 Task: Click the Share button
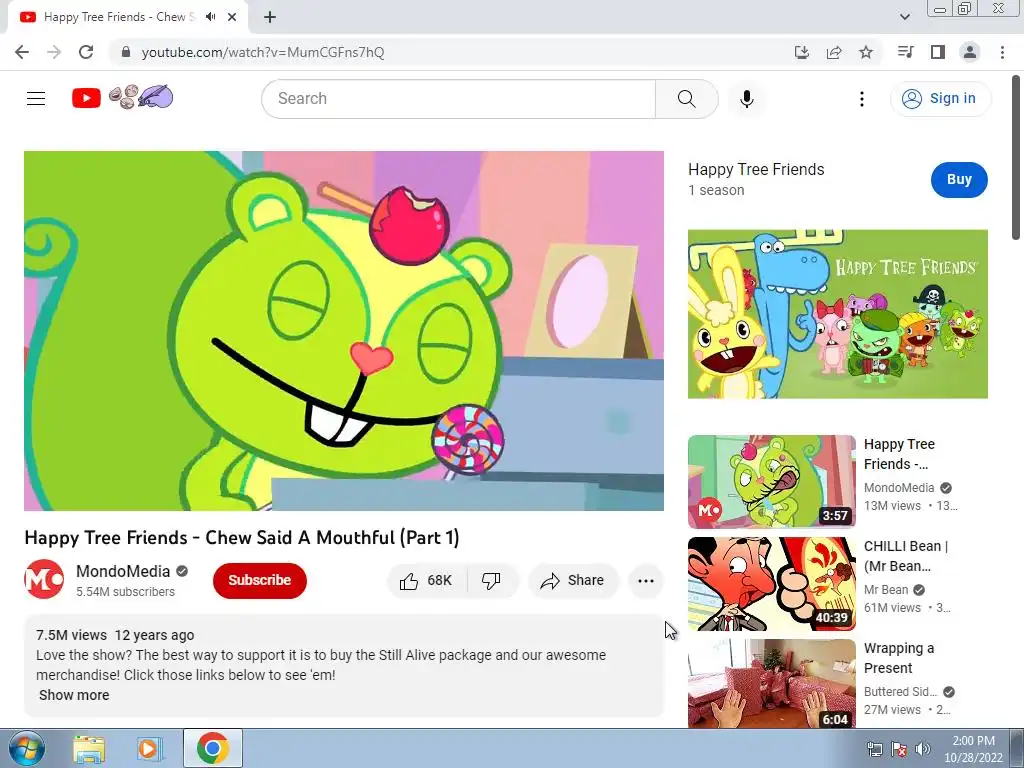573,581
